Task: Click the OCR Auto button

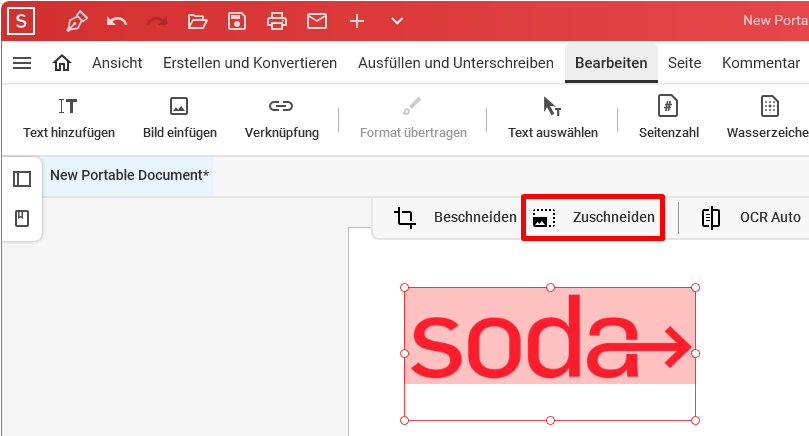Action: pyautogui.click(x=751, y=217)
